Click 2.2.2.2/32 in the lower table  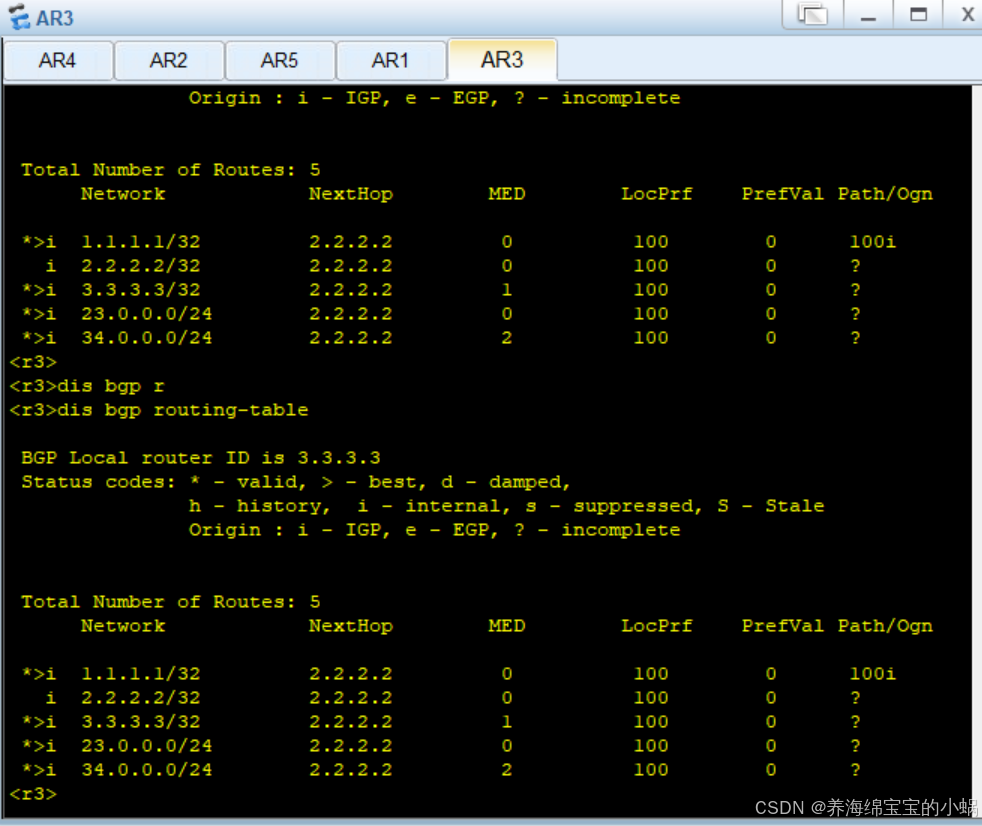[141, 698]
